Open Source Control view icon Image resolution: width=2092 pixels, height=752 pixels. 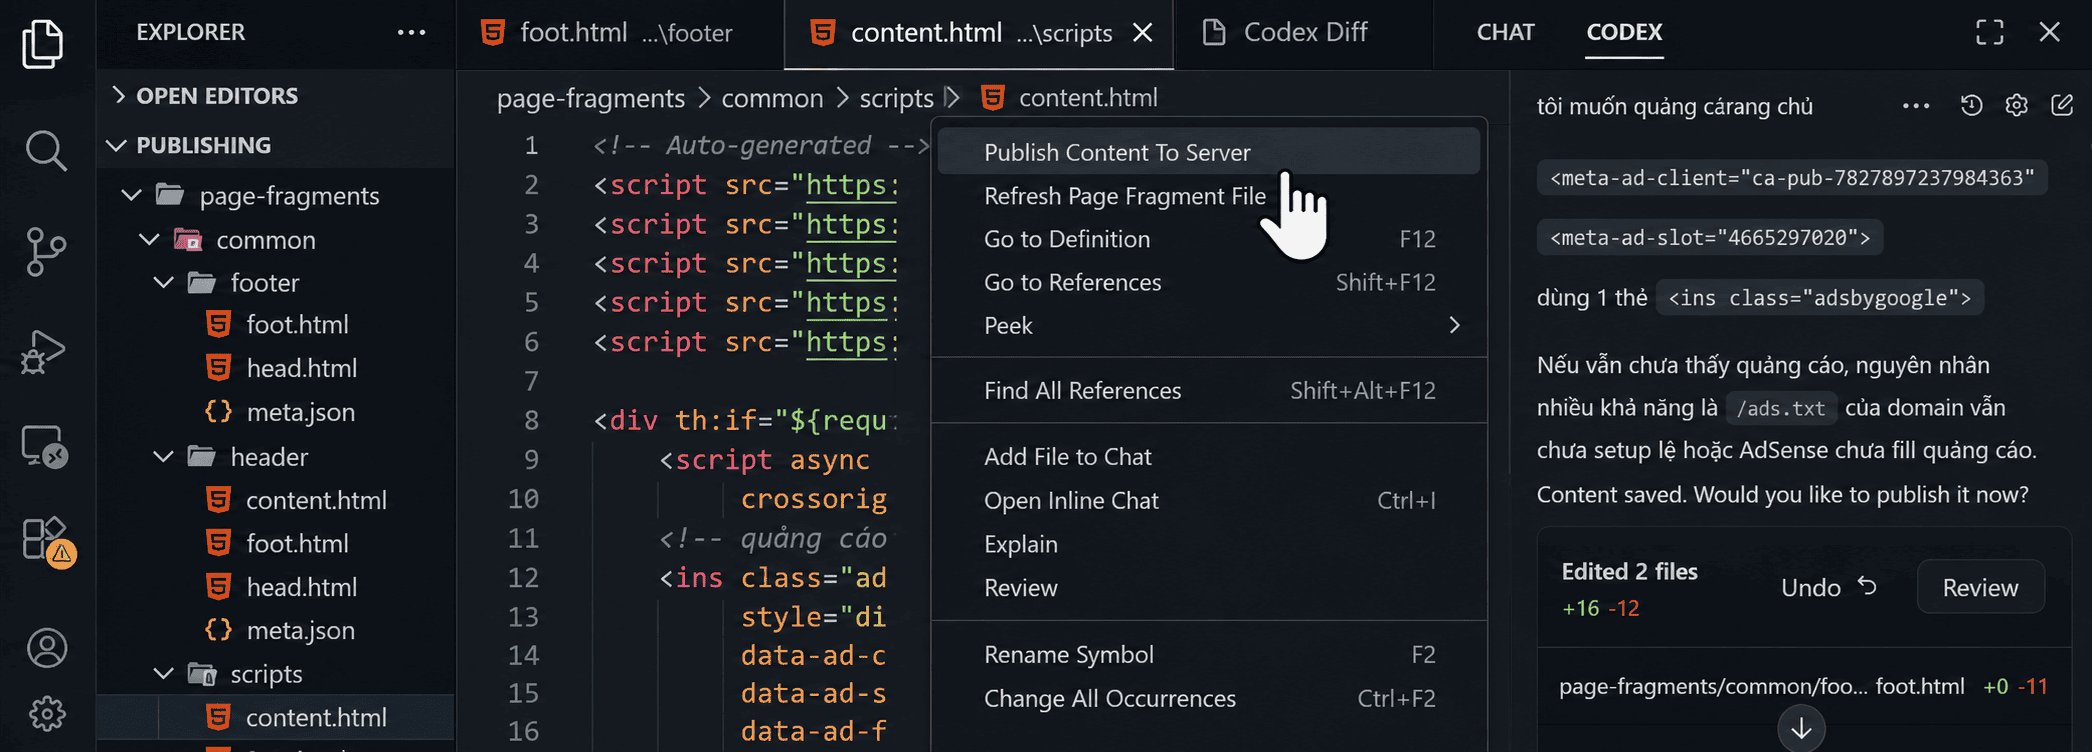(45, 251)
